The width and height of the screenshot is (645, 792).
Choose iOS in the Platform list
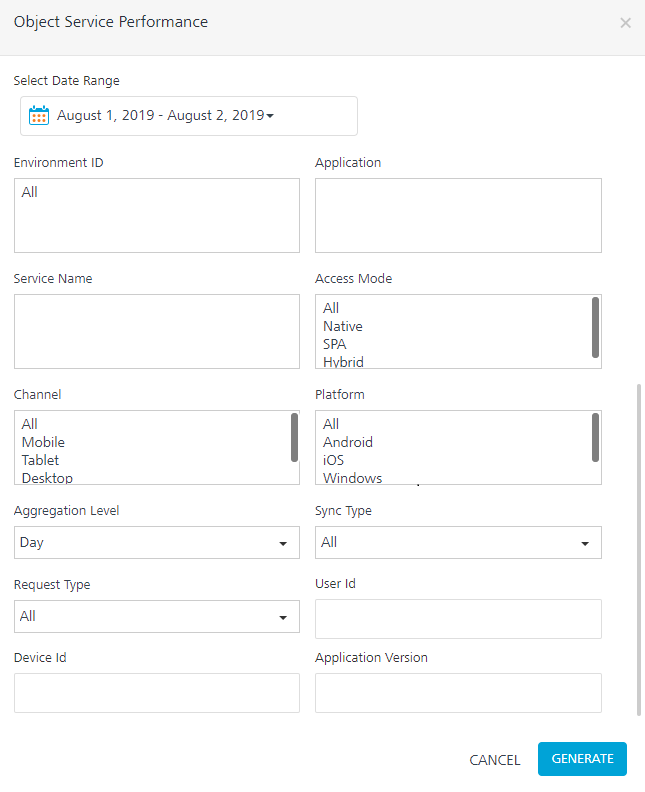tap(336, 460)
